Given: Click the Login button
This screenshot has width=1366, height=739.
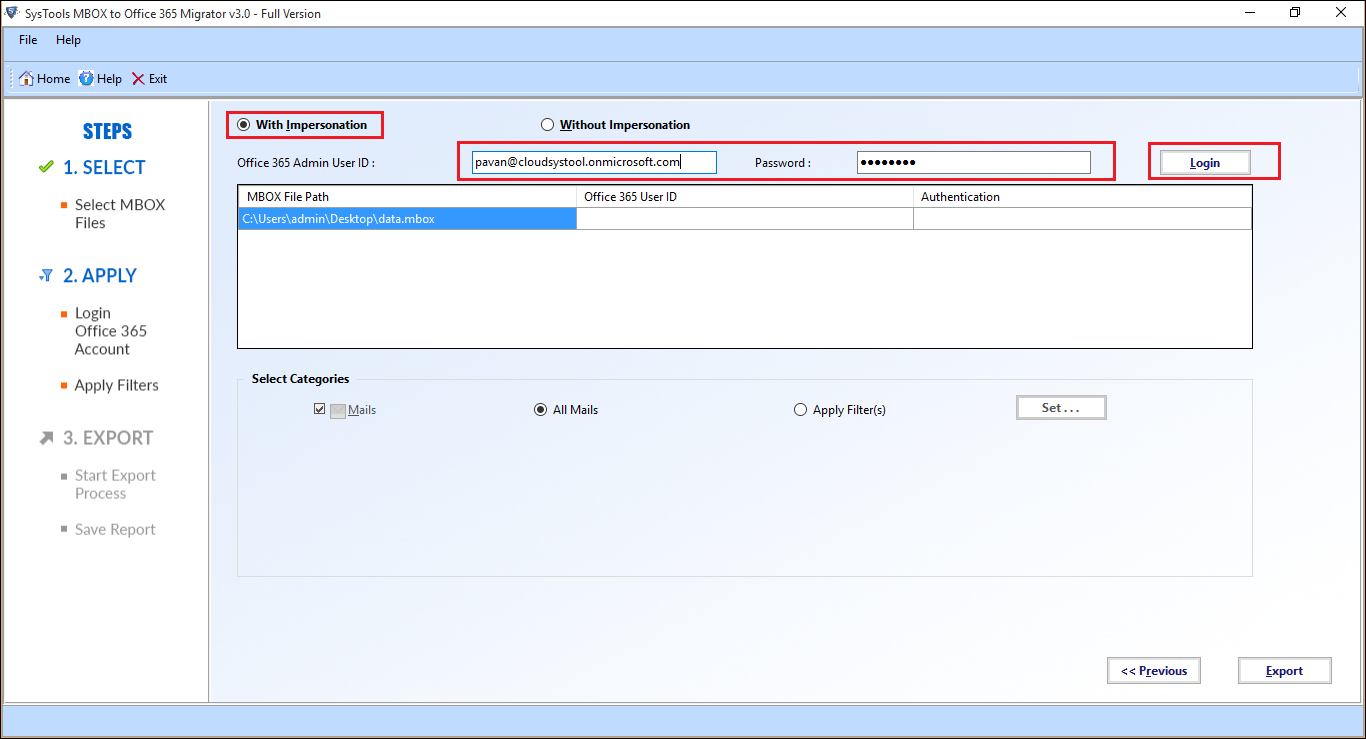Looking at the screenshot, I should tap(1205, 163).
